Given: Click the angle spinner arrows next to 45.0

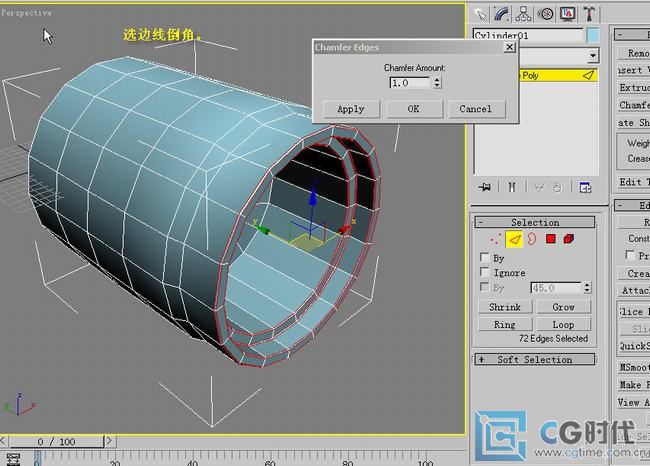Looking at the screenshot, I should point(587,288).
